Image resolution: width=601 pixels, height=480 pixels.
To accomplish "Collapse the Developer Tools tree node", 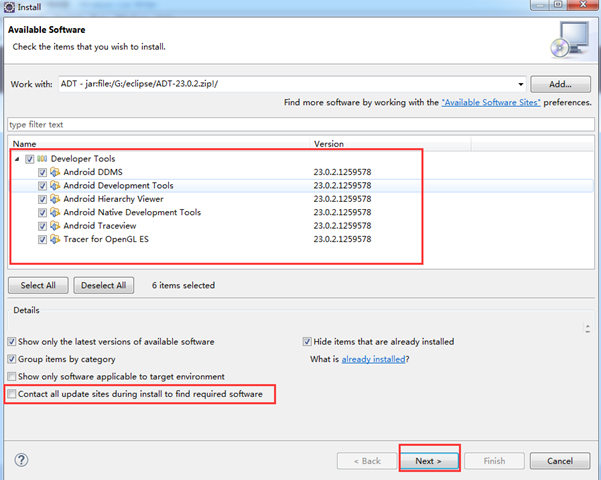I will (17, 159).
